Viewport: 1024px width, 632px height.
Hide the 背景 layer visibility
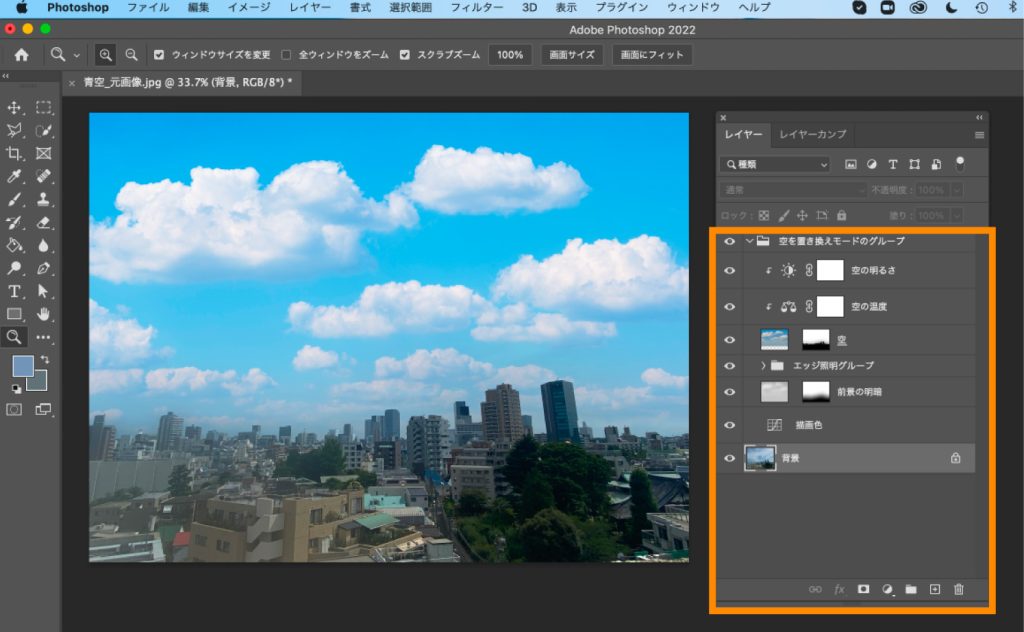tap(729, 458)
